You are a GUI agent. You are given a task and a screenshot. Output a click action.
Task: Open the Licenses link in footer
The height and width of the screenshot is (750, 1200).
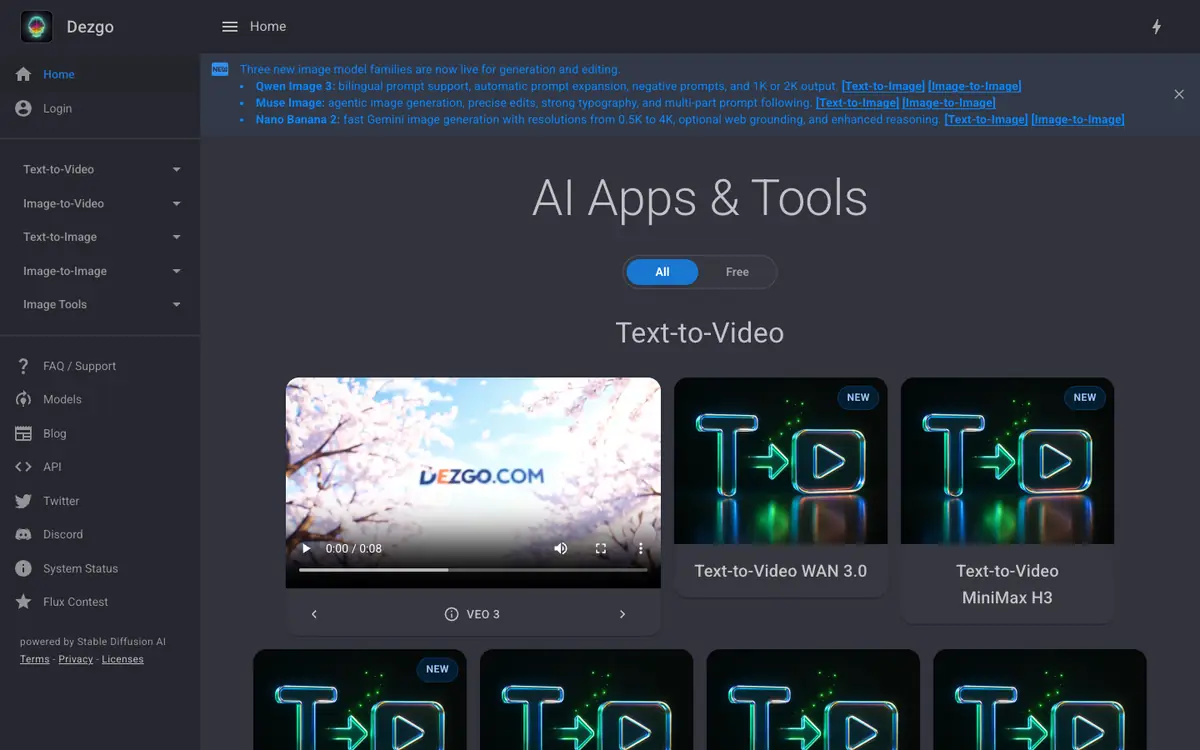pyautogui.click(x=123, y=660)
